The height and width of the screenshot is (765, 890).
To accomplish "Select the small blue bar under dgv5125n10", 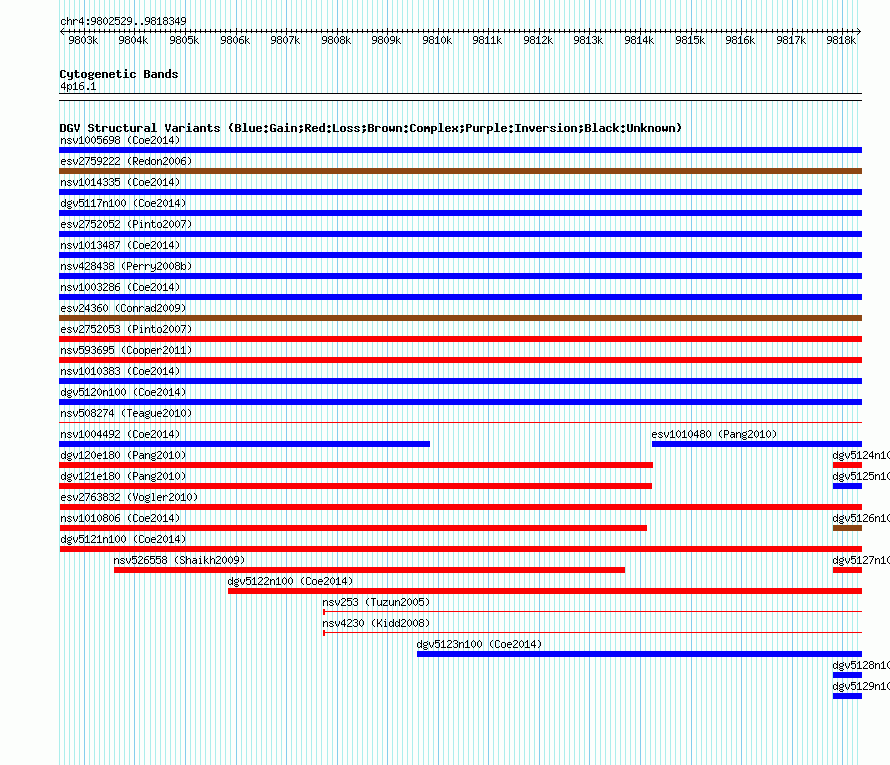I will point(847,486).
